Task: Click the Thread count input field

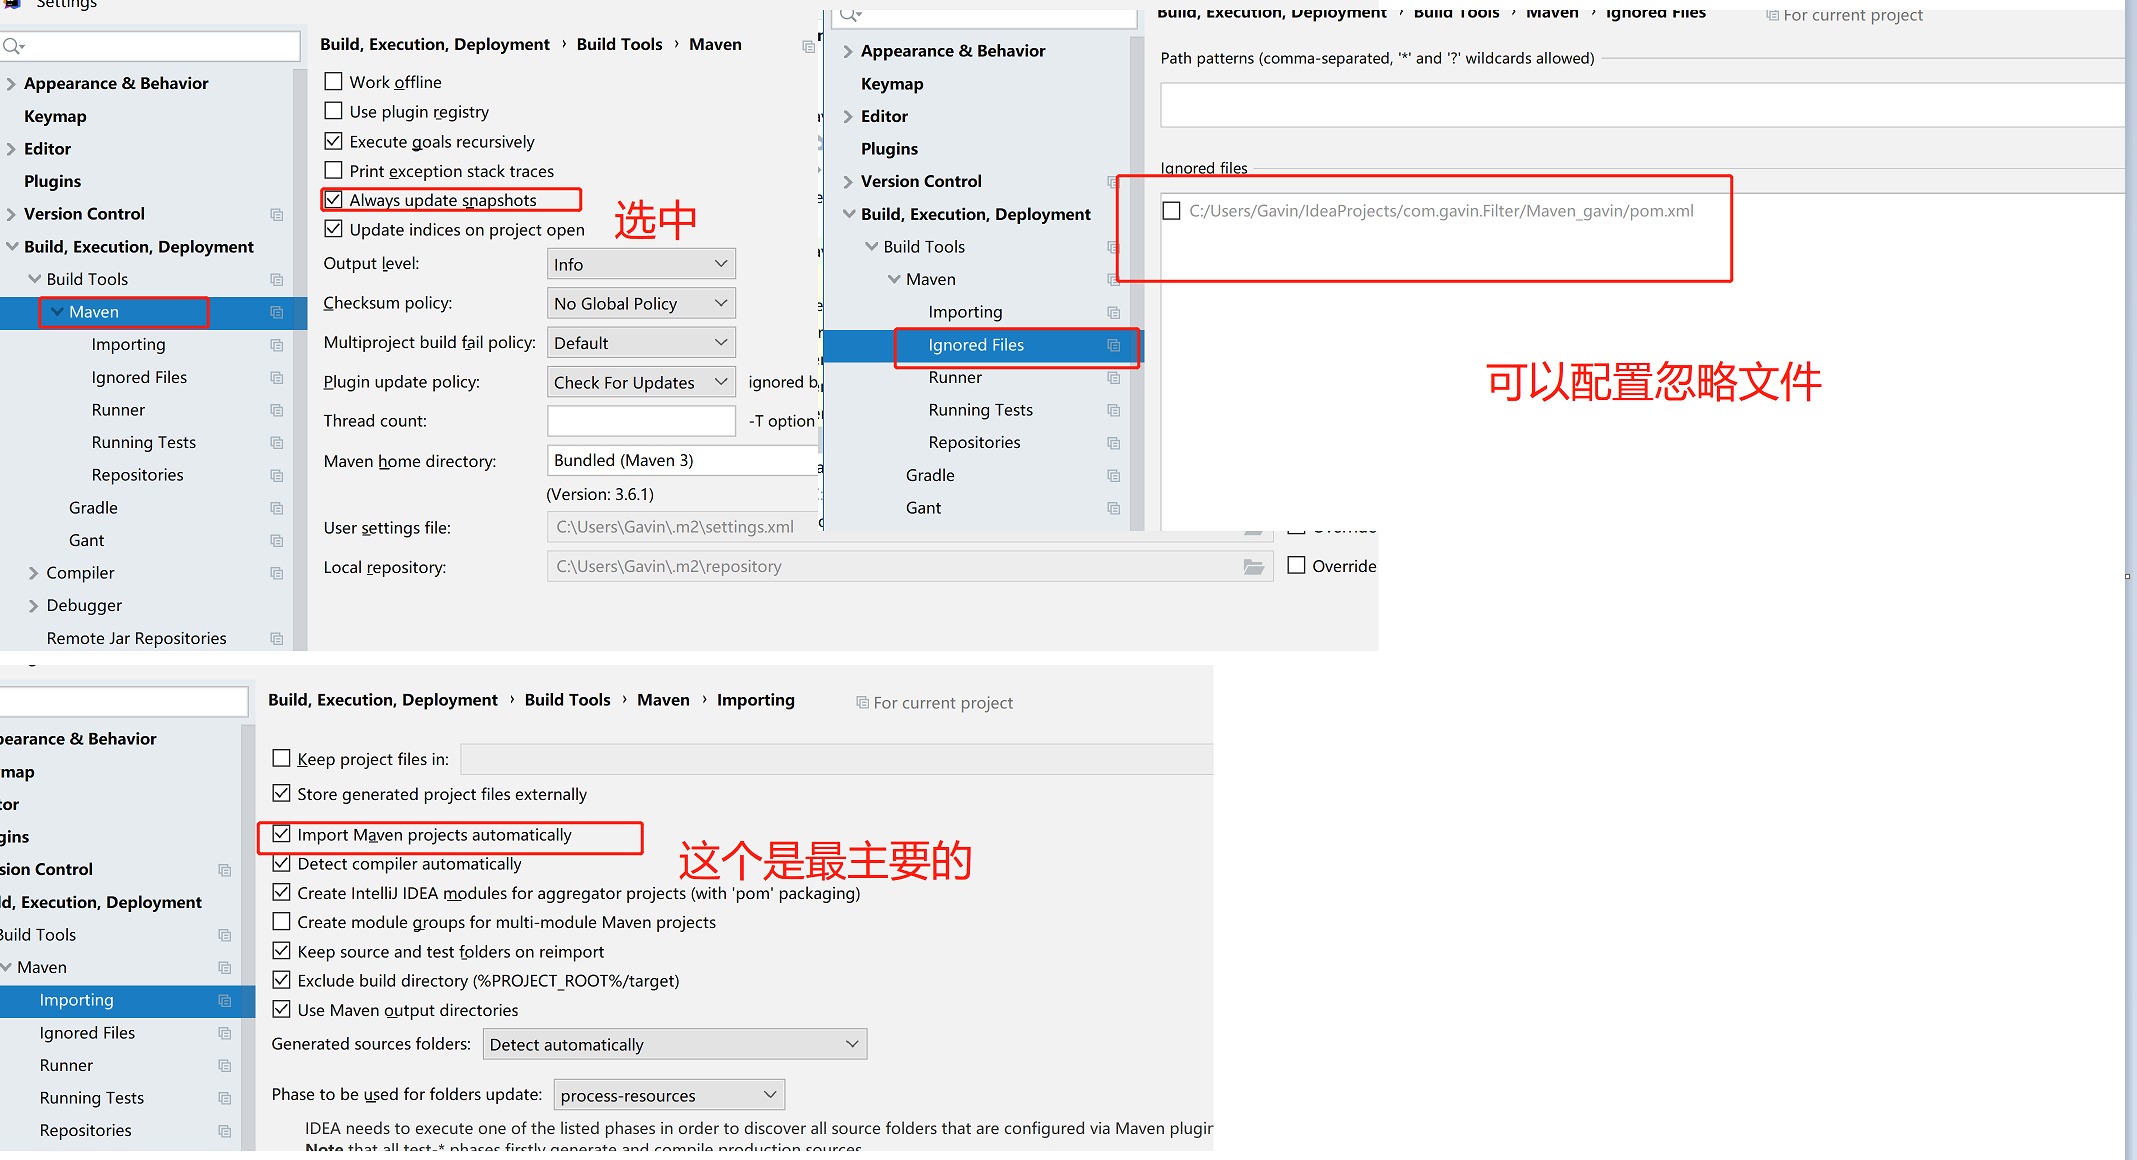Action: click(641, 421)
